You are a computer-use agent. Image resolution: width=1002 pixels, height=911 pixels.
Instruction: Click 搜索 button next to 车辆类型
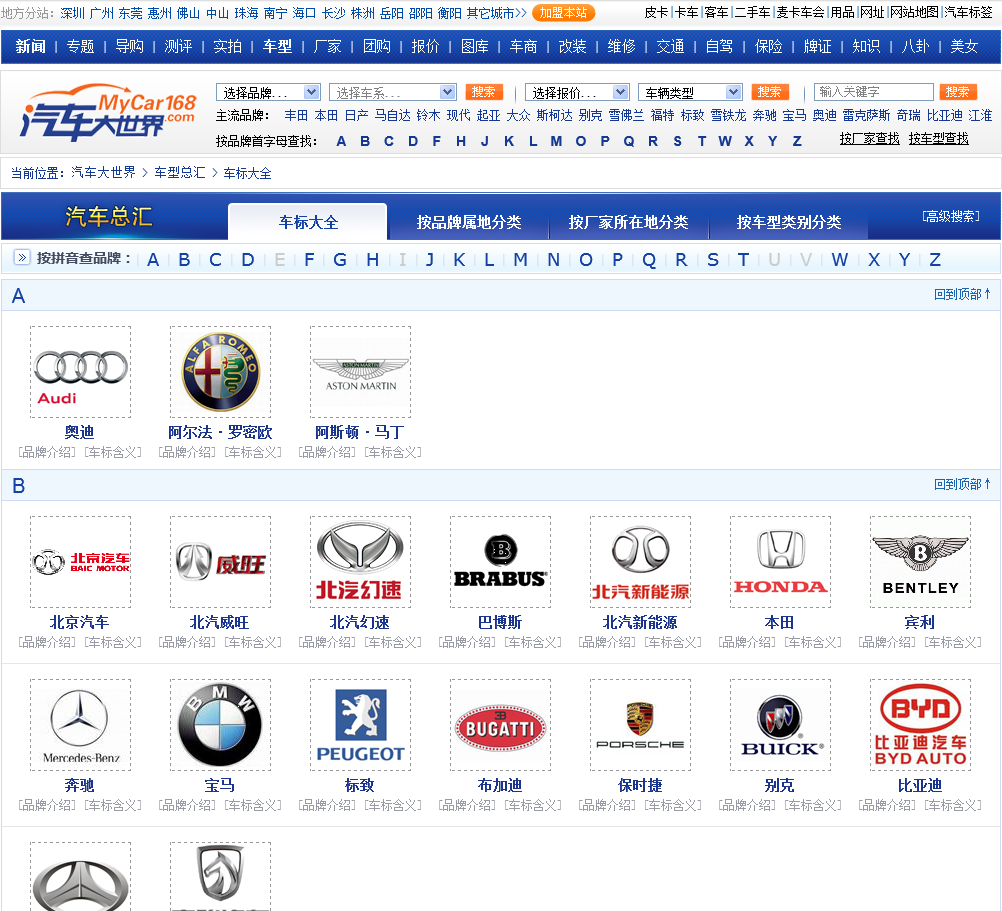point(770,92)
